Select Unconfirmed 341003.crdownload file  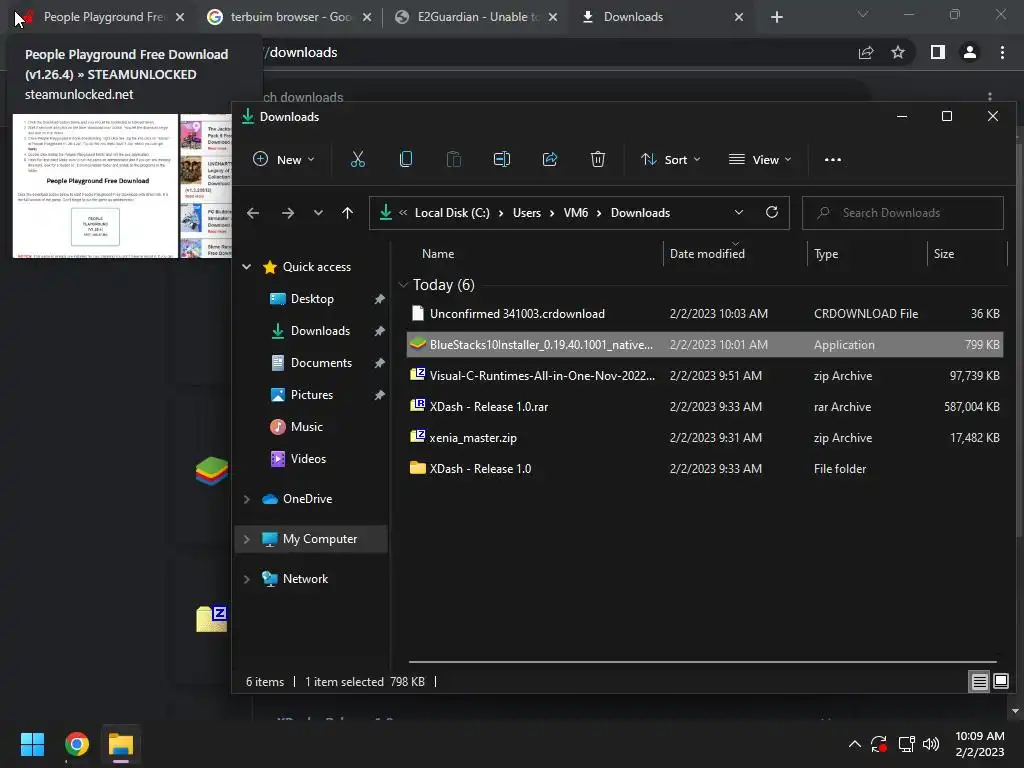pos(704,313)
